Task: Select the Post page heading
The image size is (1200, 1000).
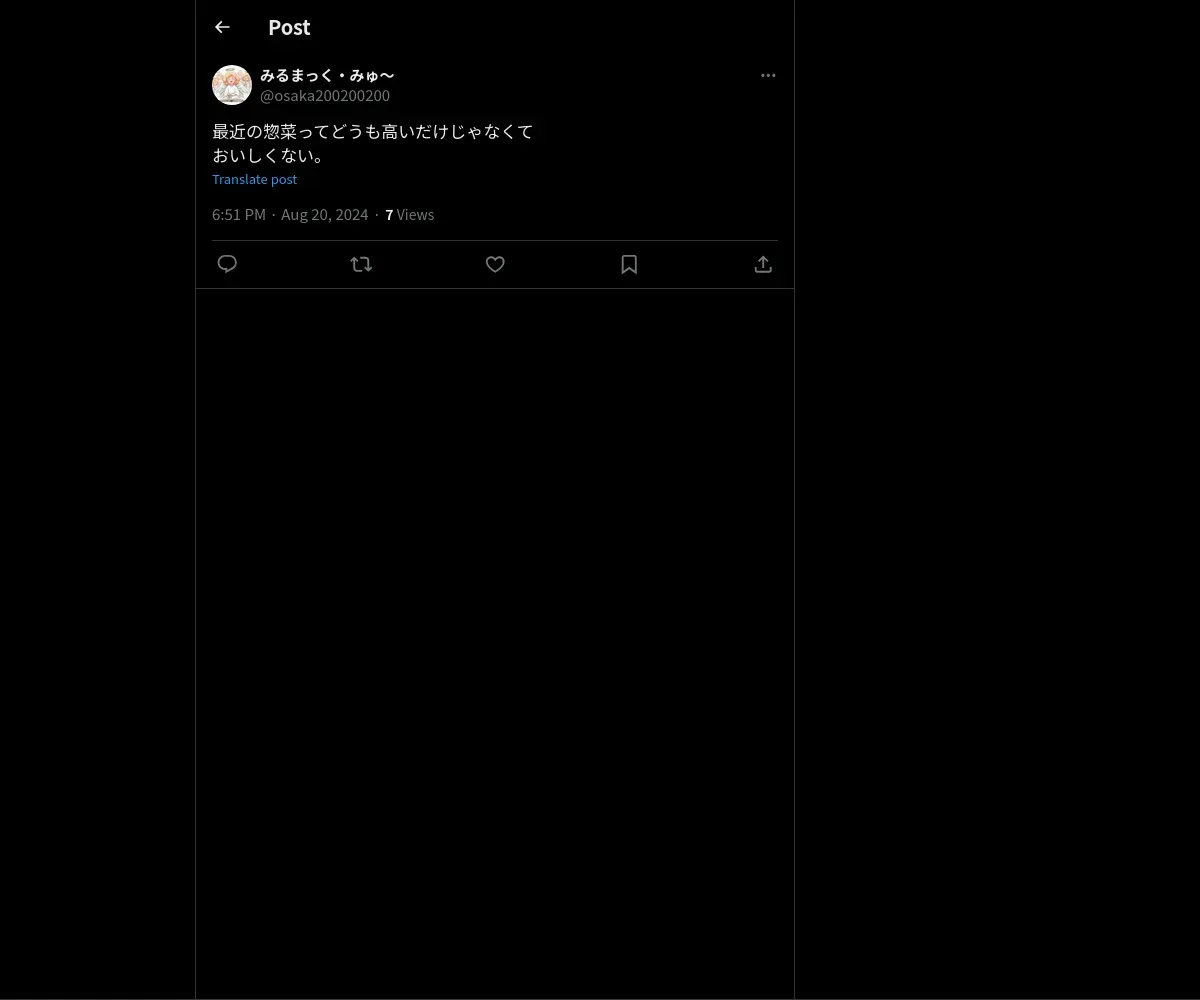Action: click(x=289, y=27)
